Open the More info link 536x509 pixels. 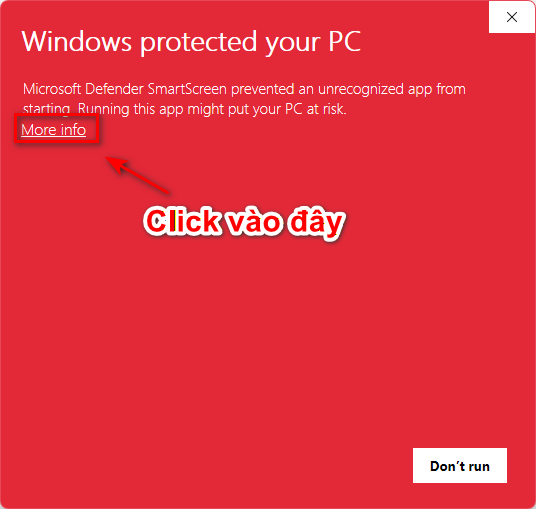click(53, 130)
